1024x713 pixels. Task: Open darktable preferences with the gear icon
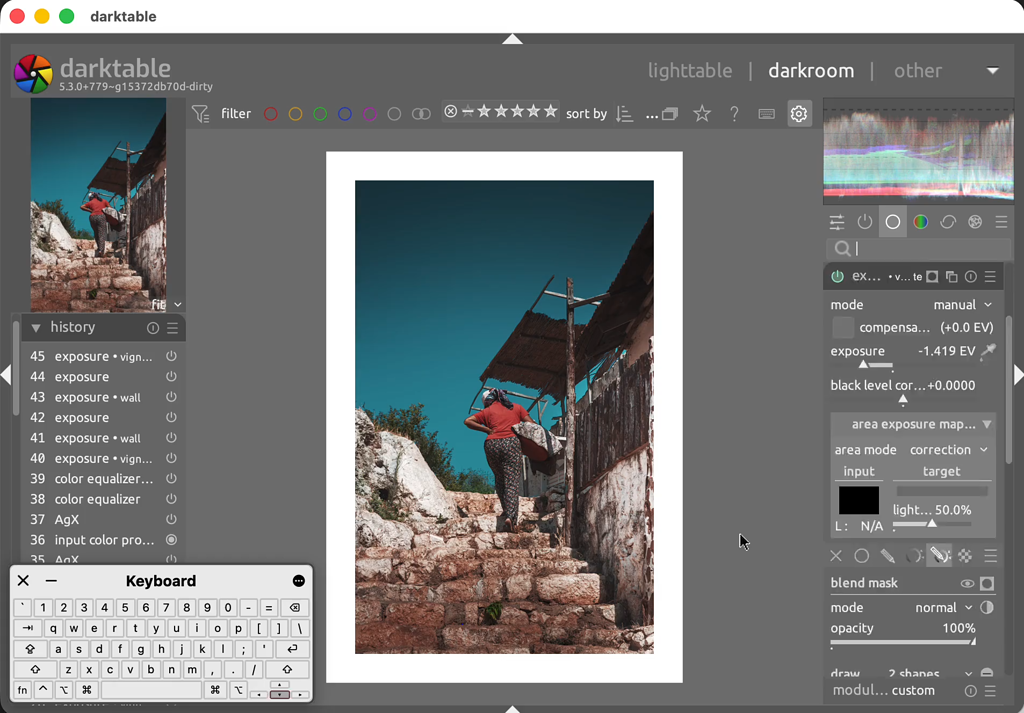coord(799,113)
